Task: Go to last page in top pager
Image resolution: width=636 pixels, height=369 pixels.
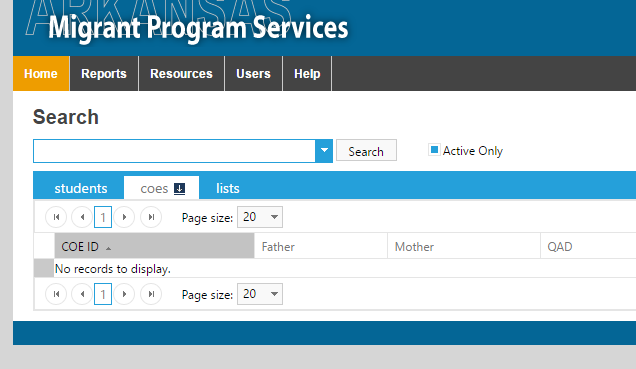Action: point(151,217)
